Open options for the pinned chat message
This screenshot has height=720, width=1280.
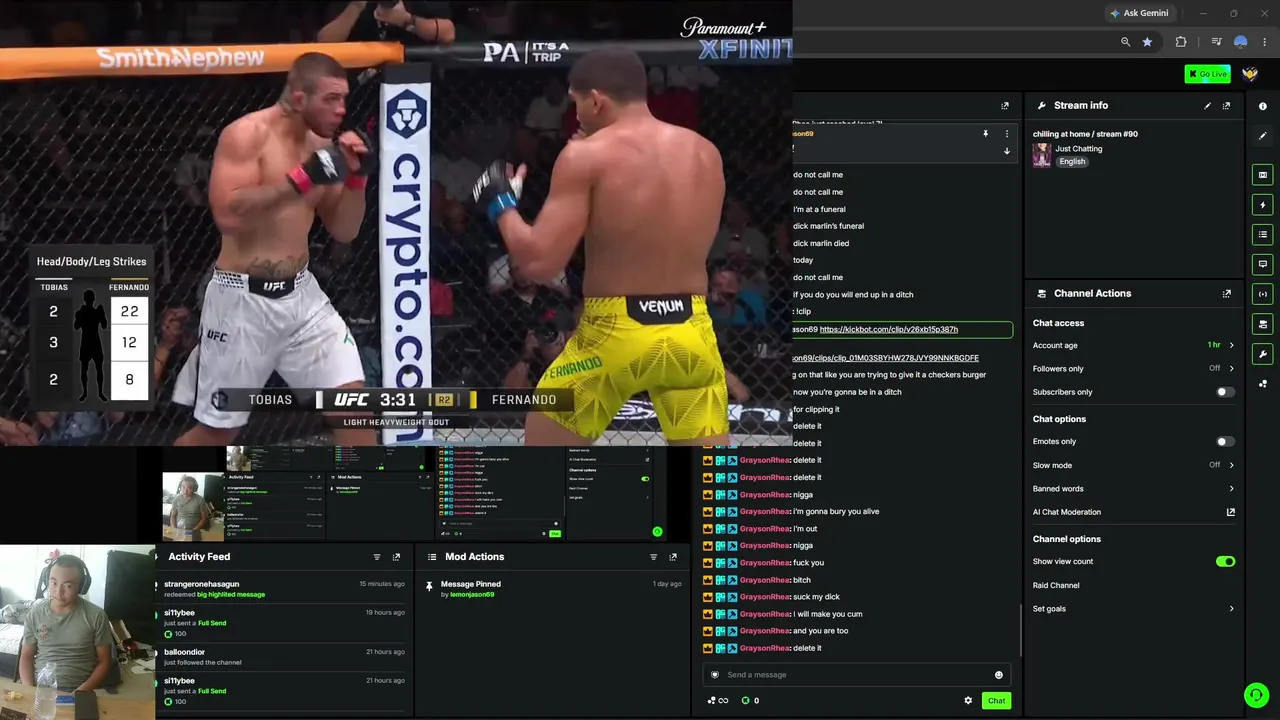point(1007,134)
